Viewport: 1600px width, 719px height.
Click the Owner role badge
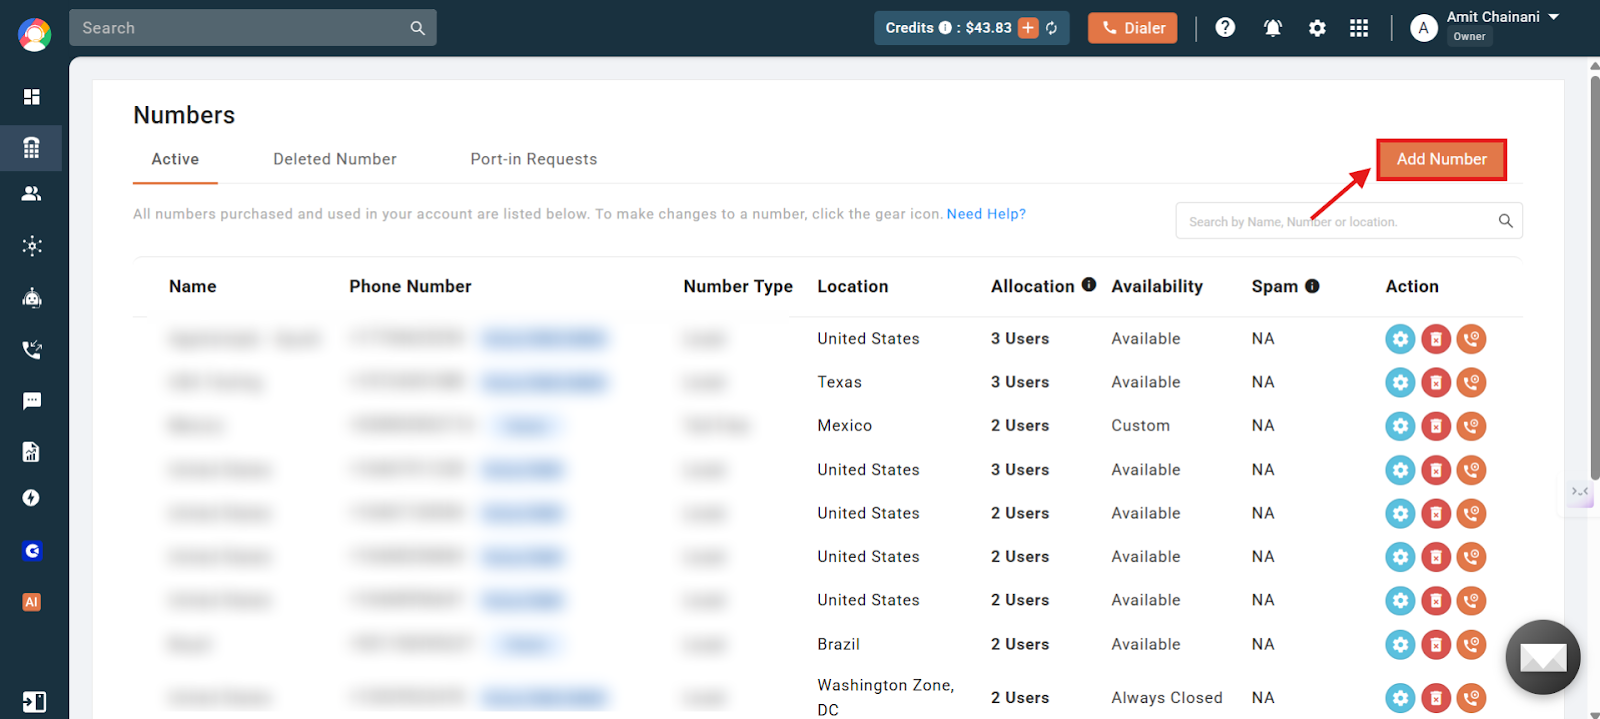click(x=1469, y=37)
